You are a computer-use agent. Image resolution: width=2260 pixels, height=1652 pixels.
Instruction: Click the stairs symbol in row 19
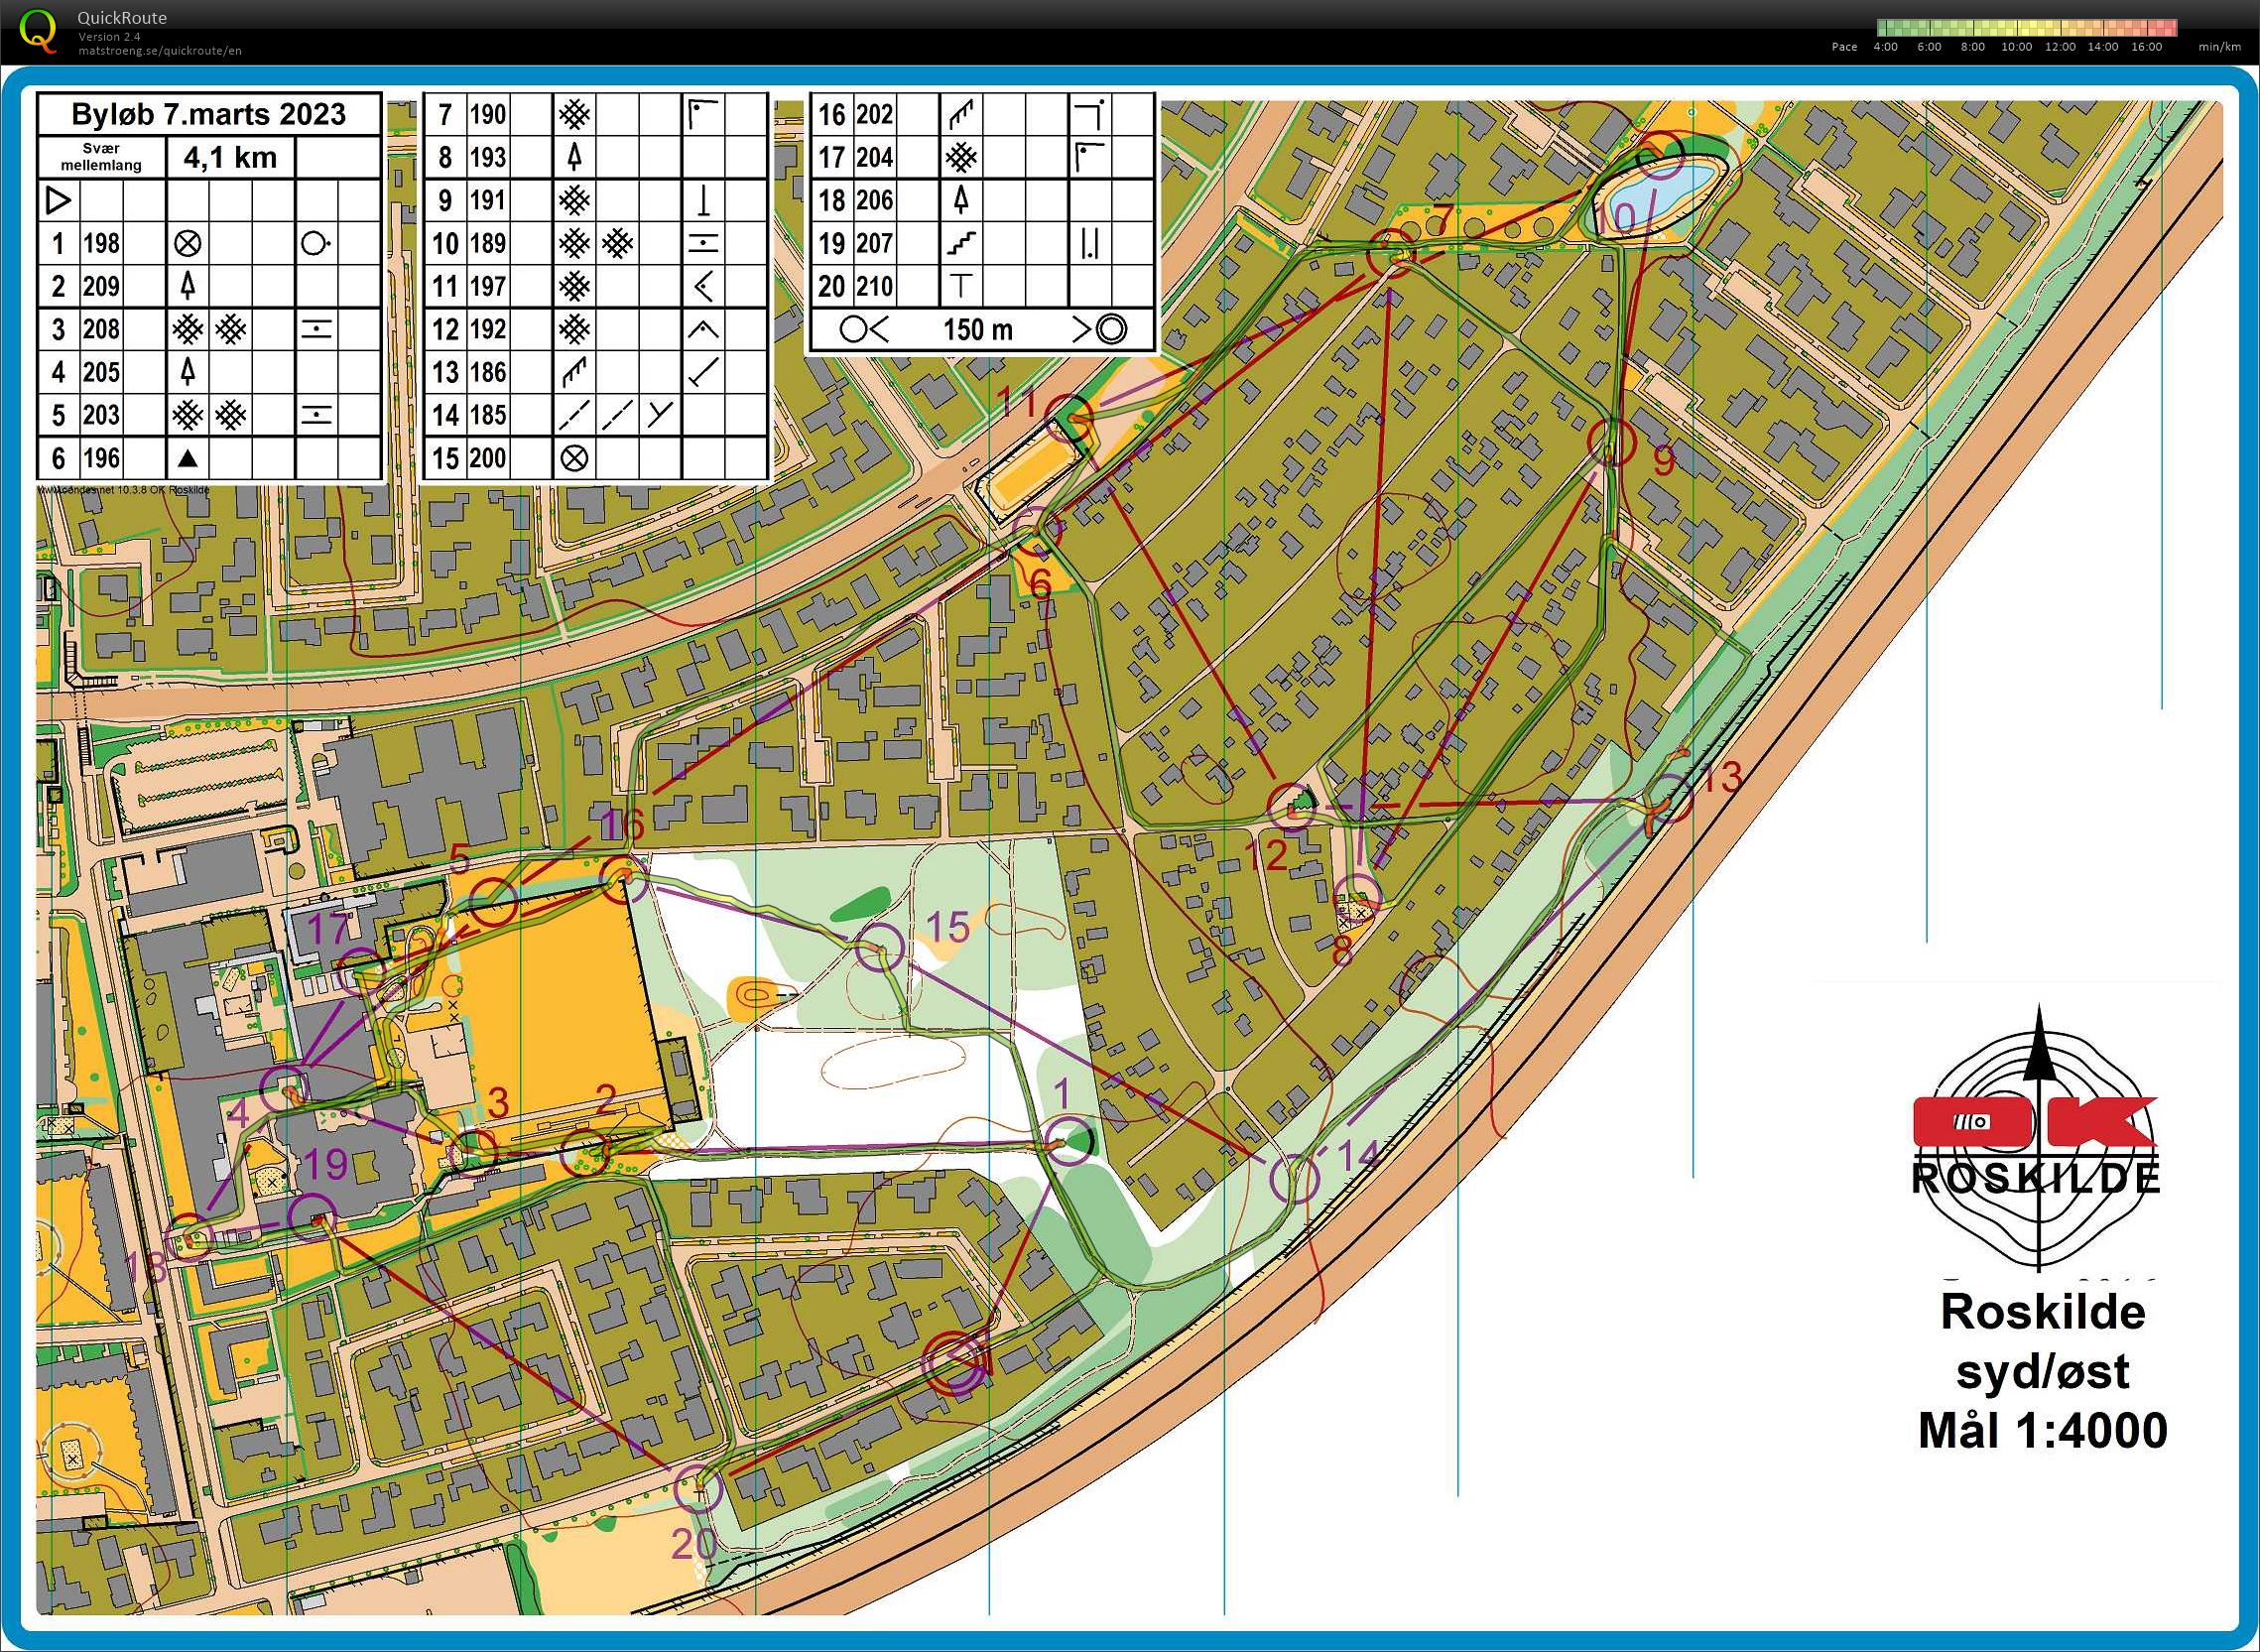(961, 243)
